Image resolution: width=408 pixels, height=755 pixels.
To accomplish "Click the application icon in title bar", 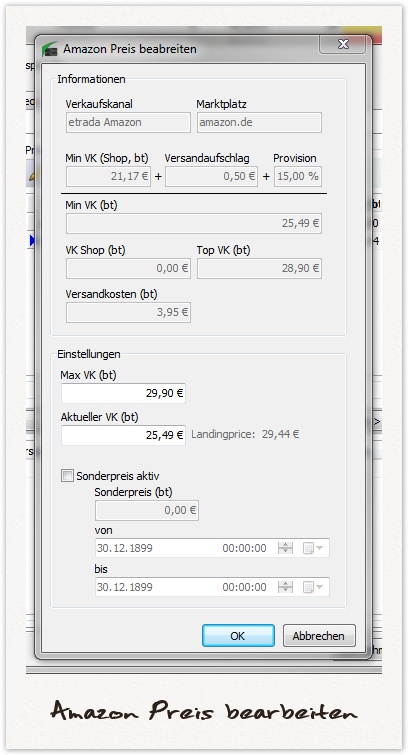I will point(49,49).
